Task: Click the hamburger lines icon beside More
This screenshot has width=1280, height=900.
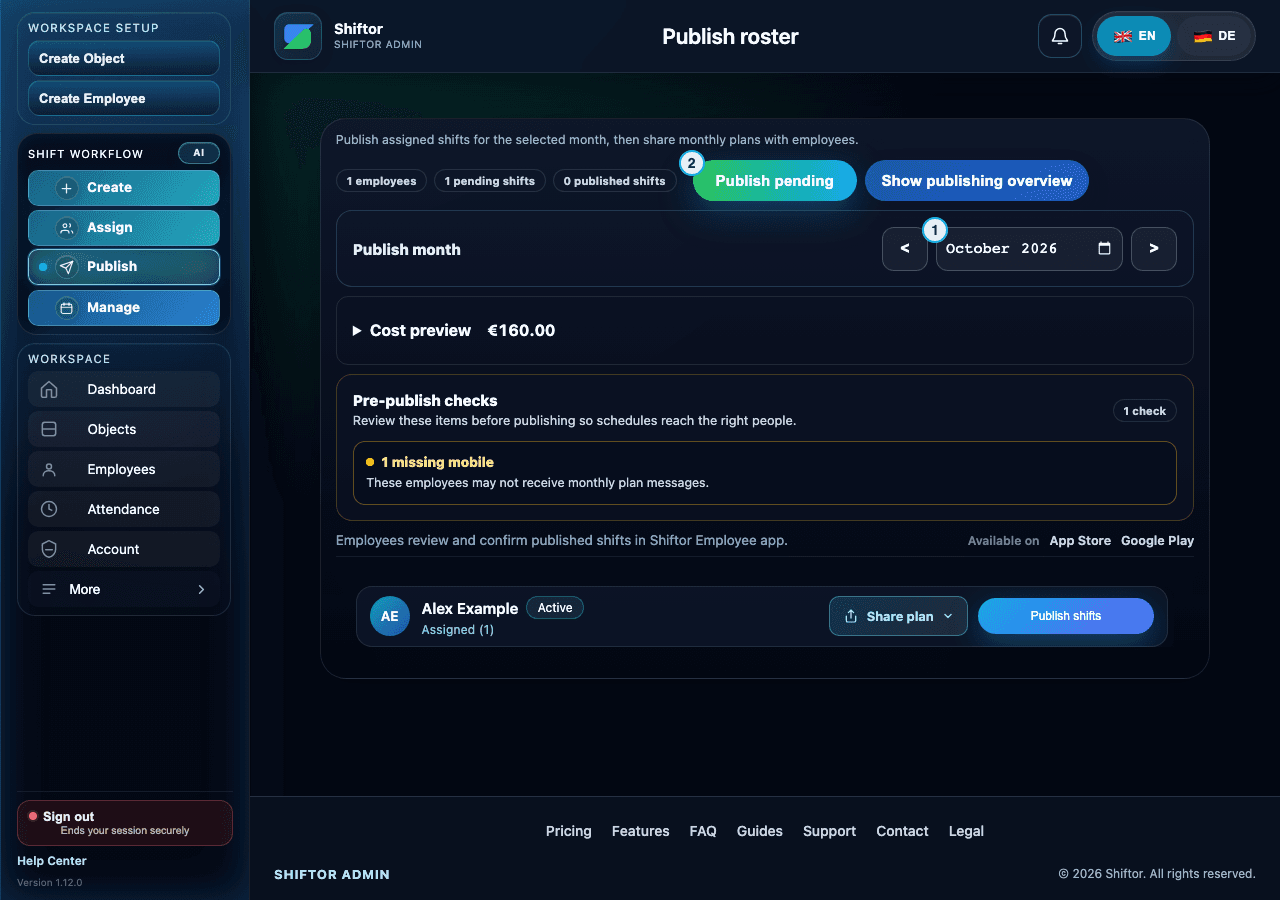Action: (x=49, y=589)
